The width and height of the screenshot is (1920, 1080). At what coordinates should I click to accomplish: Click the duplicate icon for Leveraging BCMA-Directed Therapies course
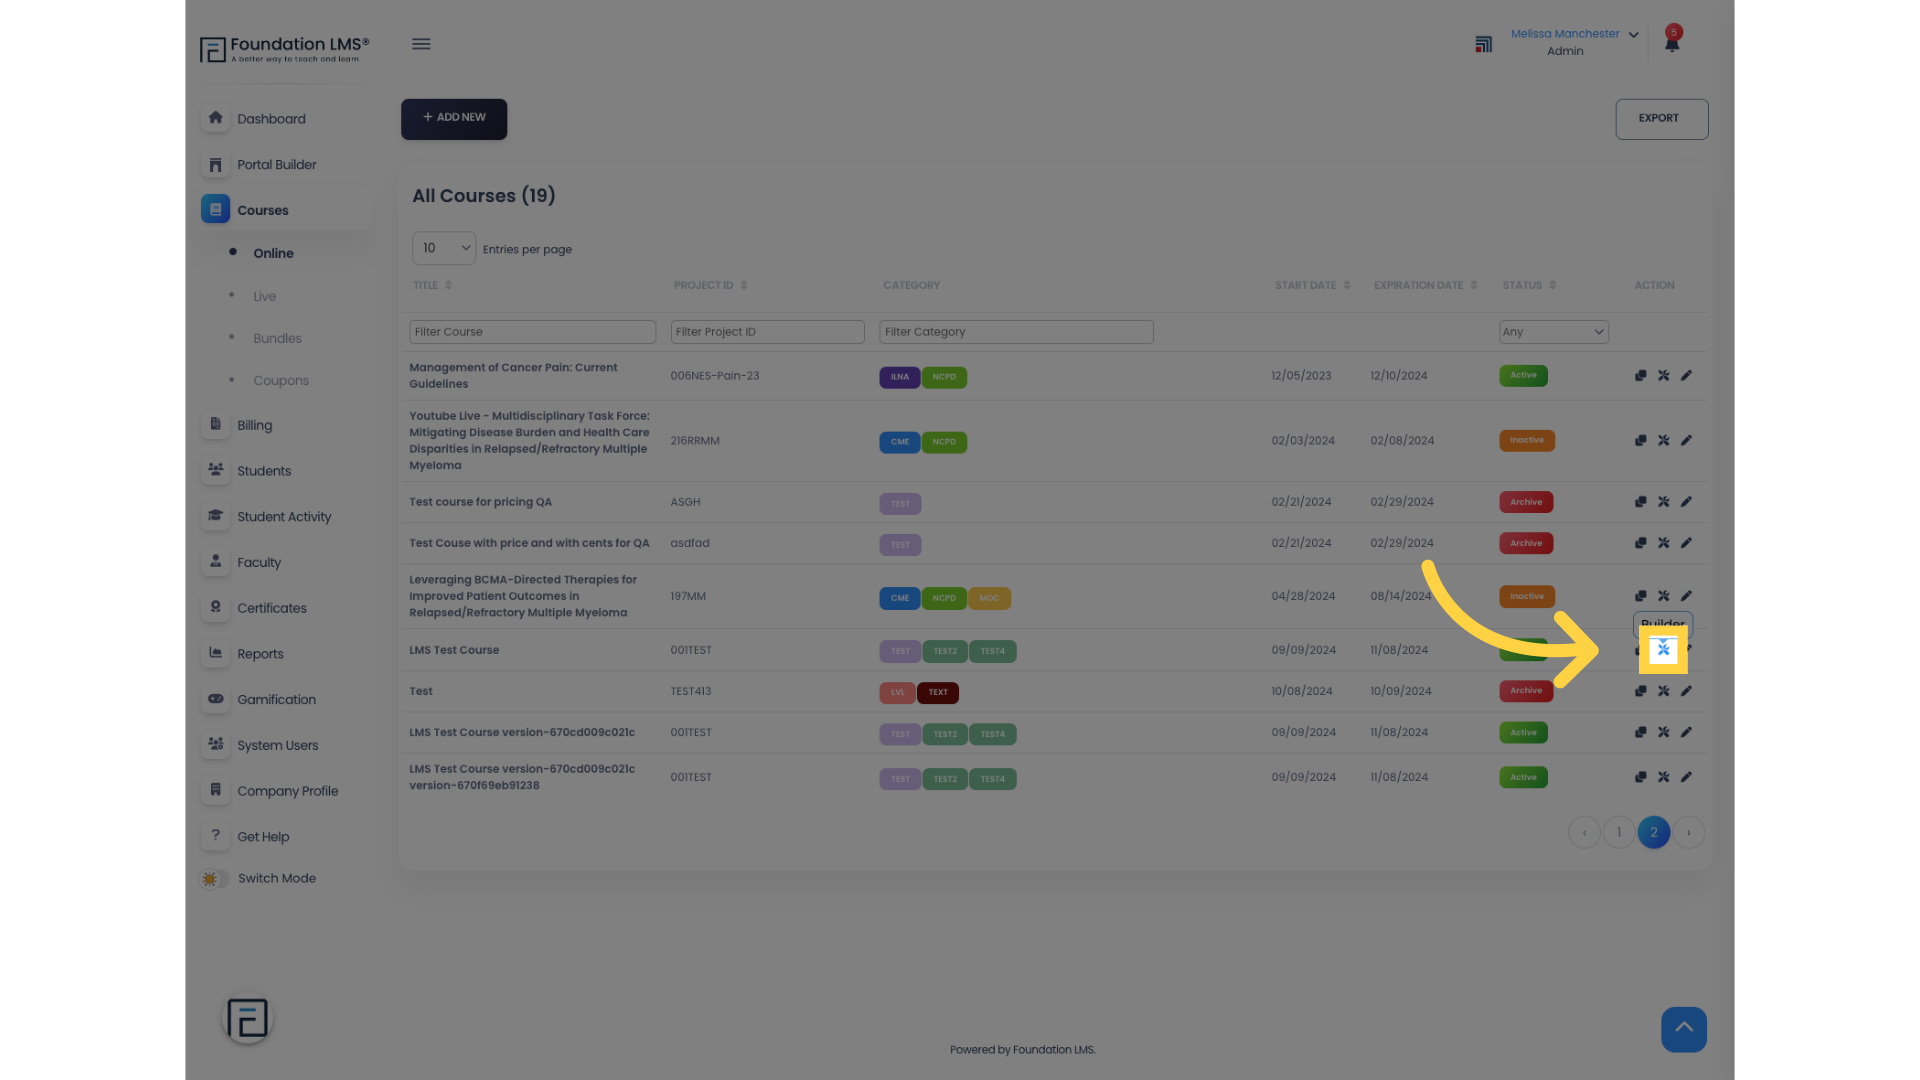coord(1640,595)
